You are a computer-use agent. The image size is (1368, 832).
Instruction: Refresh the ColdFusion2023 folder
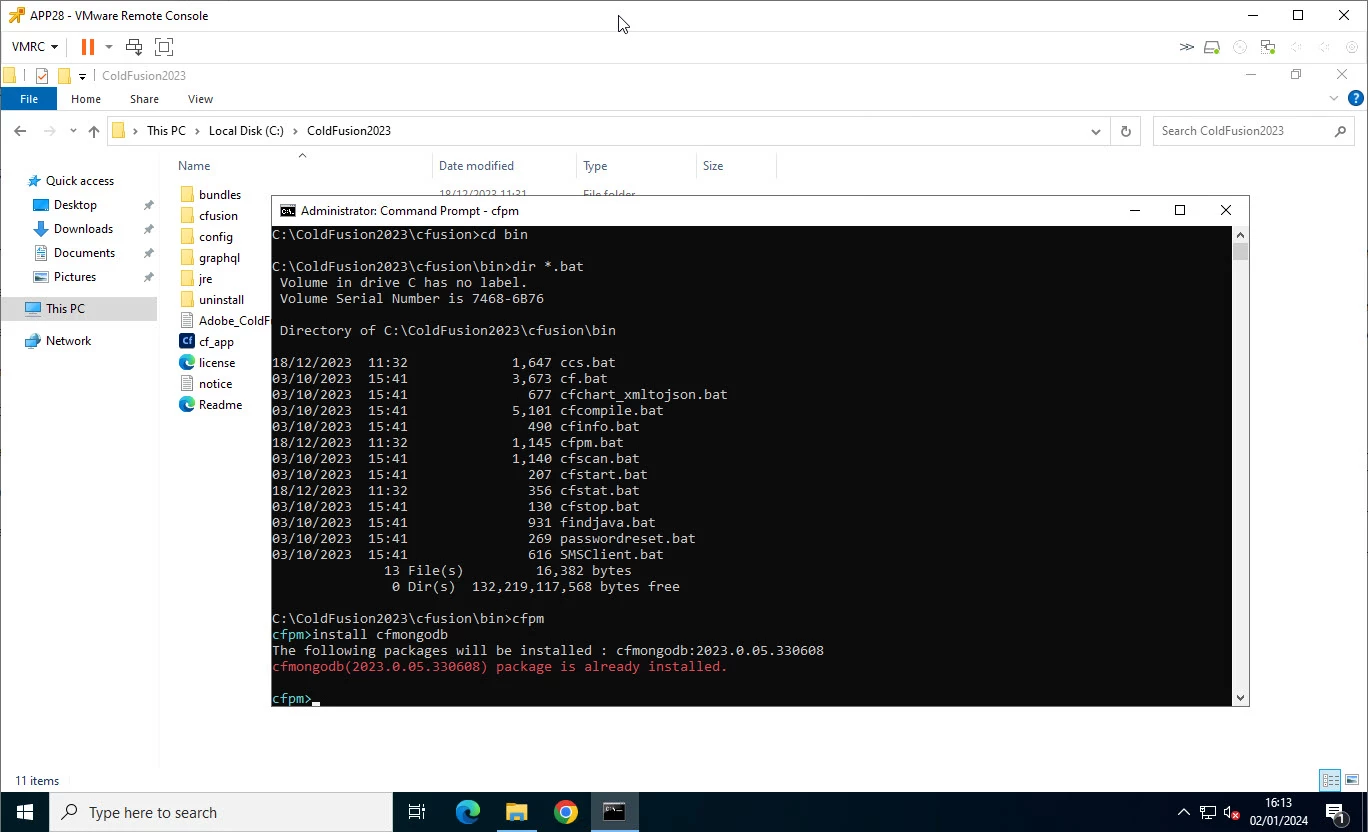1125,131
